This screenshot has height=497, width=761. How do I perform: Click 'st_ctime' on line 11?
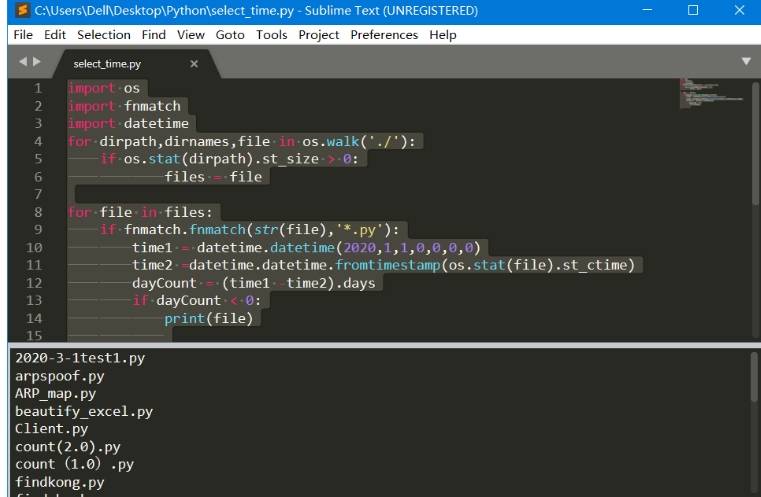click(x=595, y=265)
